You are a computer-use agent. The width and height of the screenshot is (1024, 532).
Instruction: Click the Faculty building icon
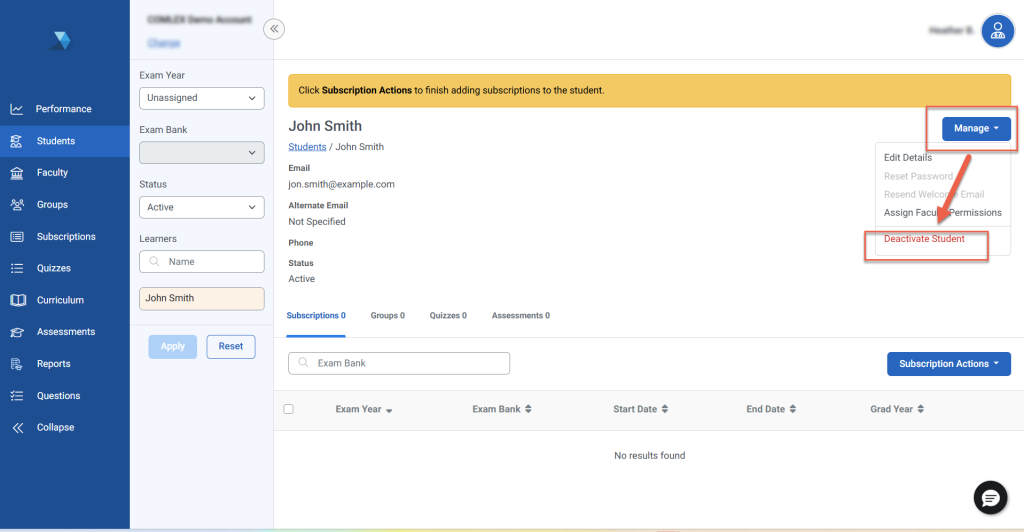[x=17, y=173]
